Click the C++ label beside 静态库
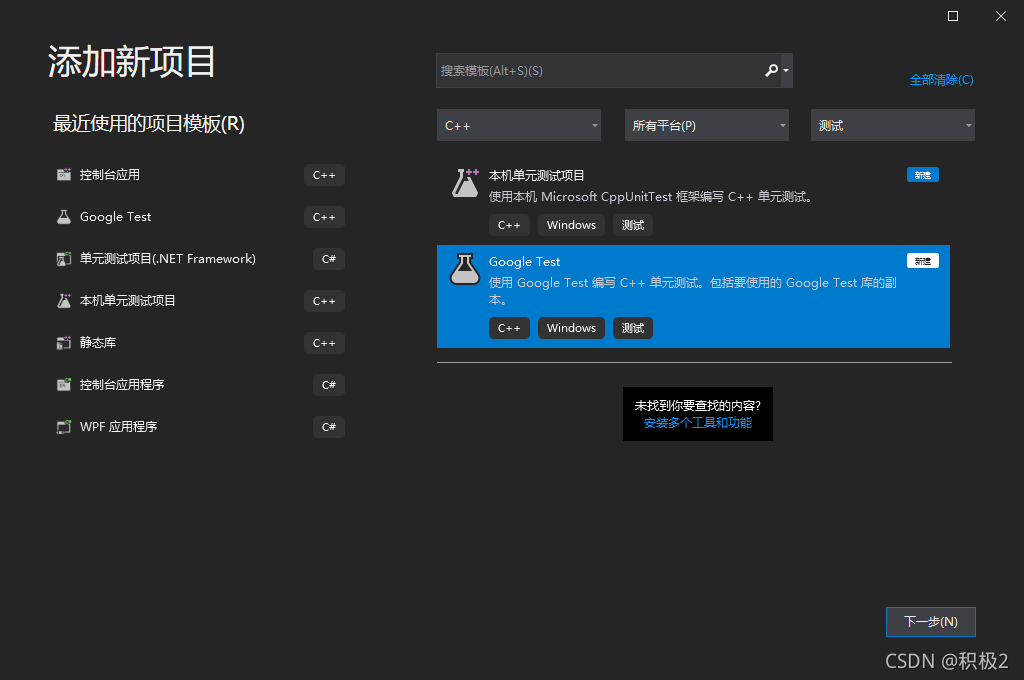Image resolution: width=1024 pixels, height=680 pixels. click(x=324, y=343)
